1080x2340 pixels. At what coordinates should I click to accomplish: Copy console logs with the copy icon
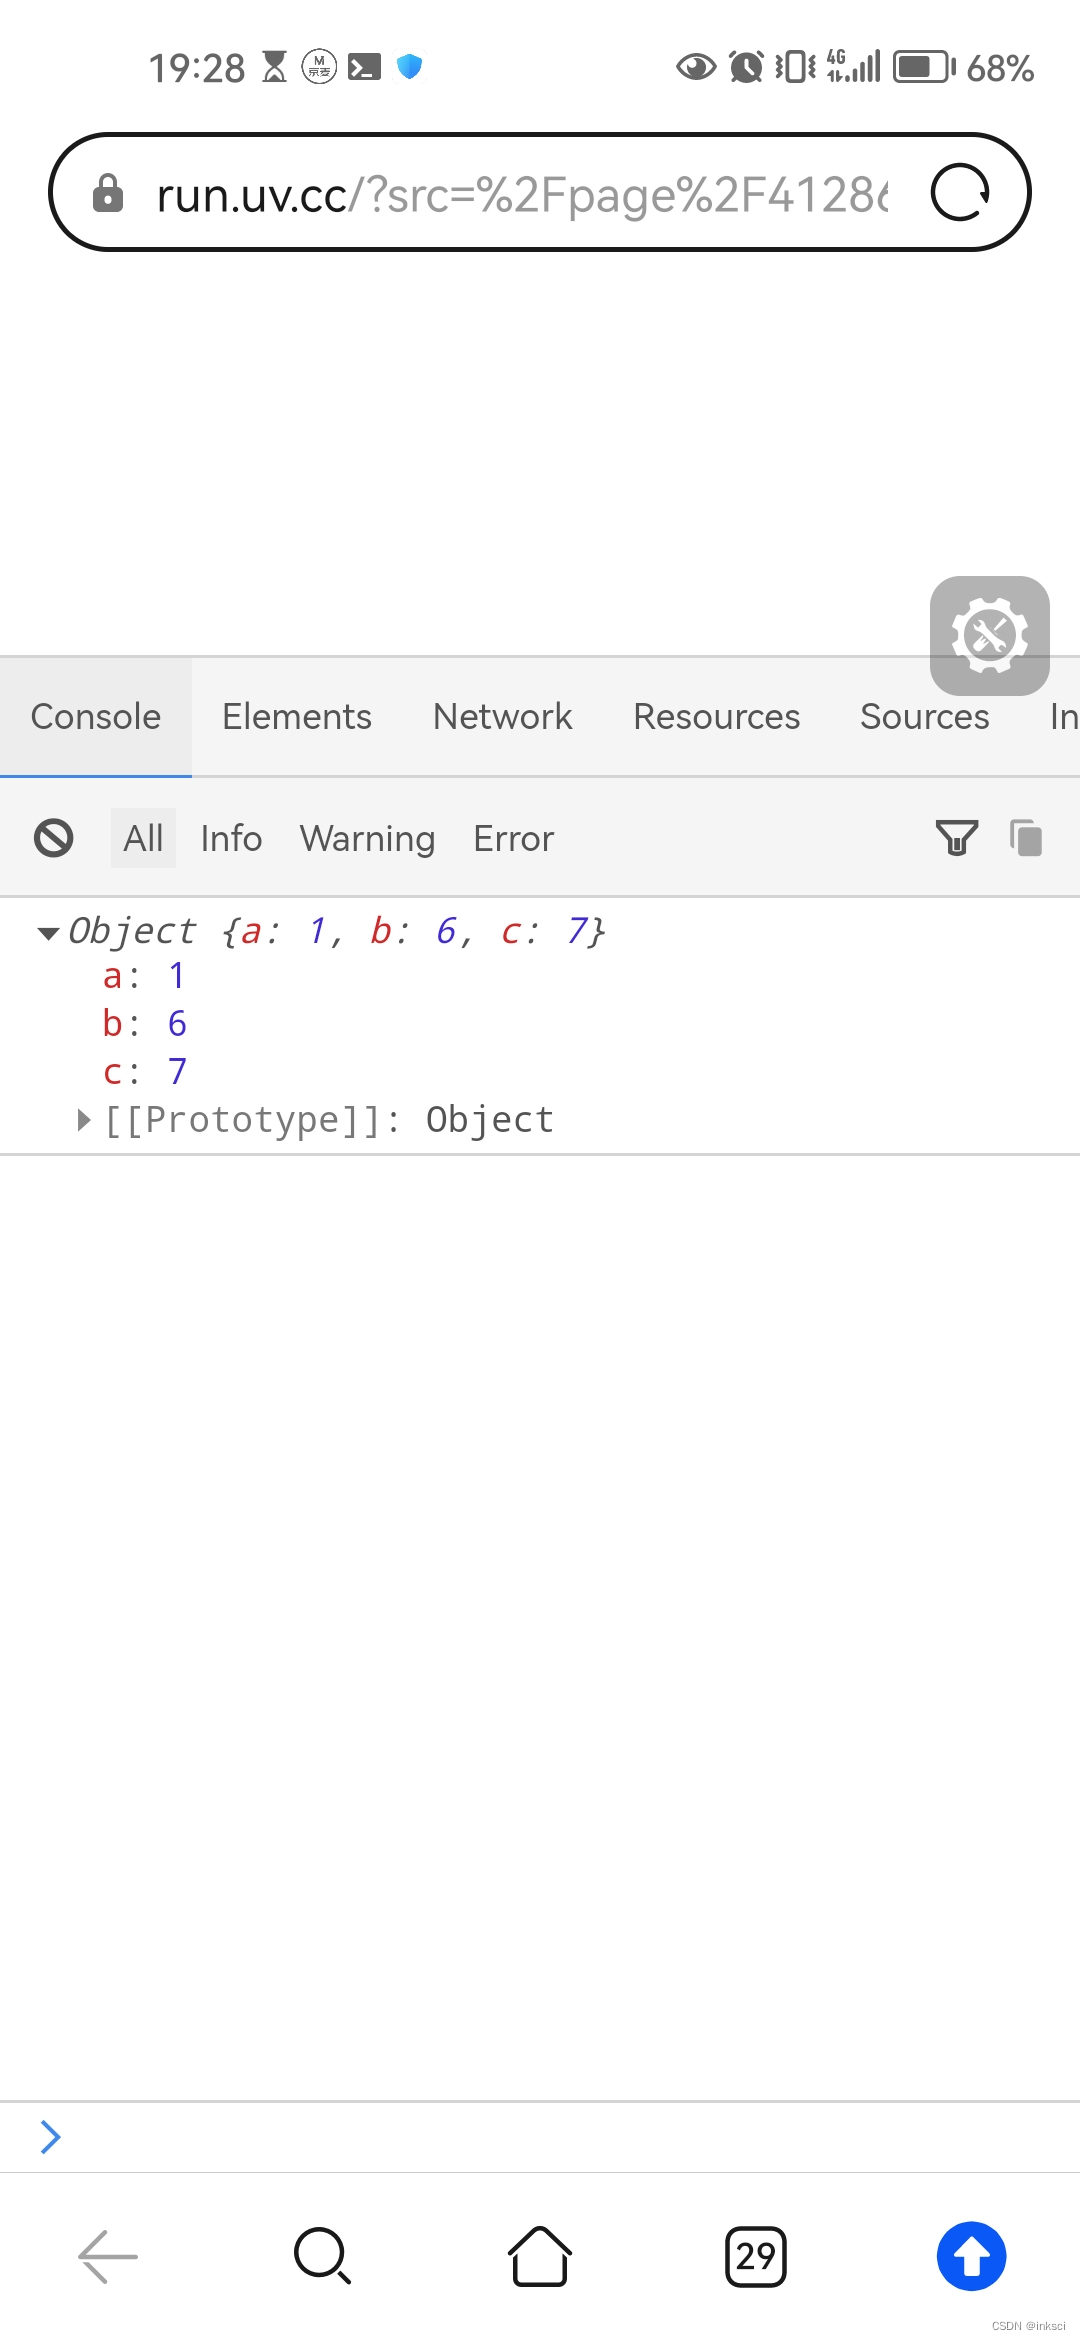pos(1026,838)
